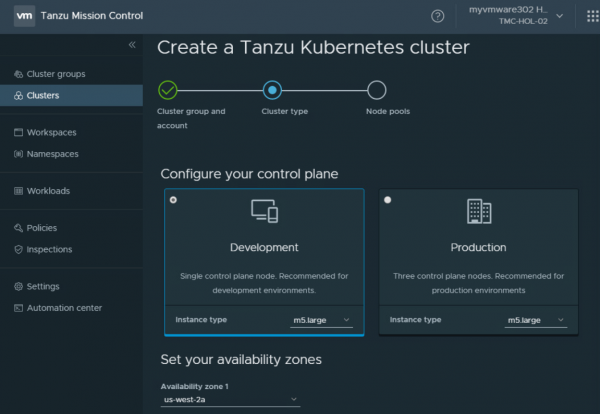
Task: Open Development instance type dropdown
Action: tap(317, 320)
